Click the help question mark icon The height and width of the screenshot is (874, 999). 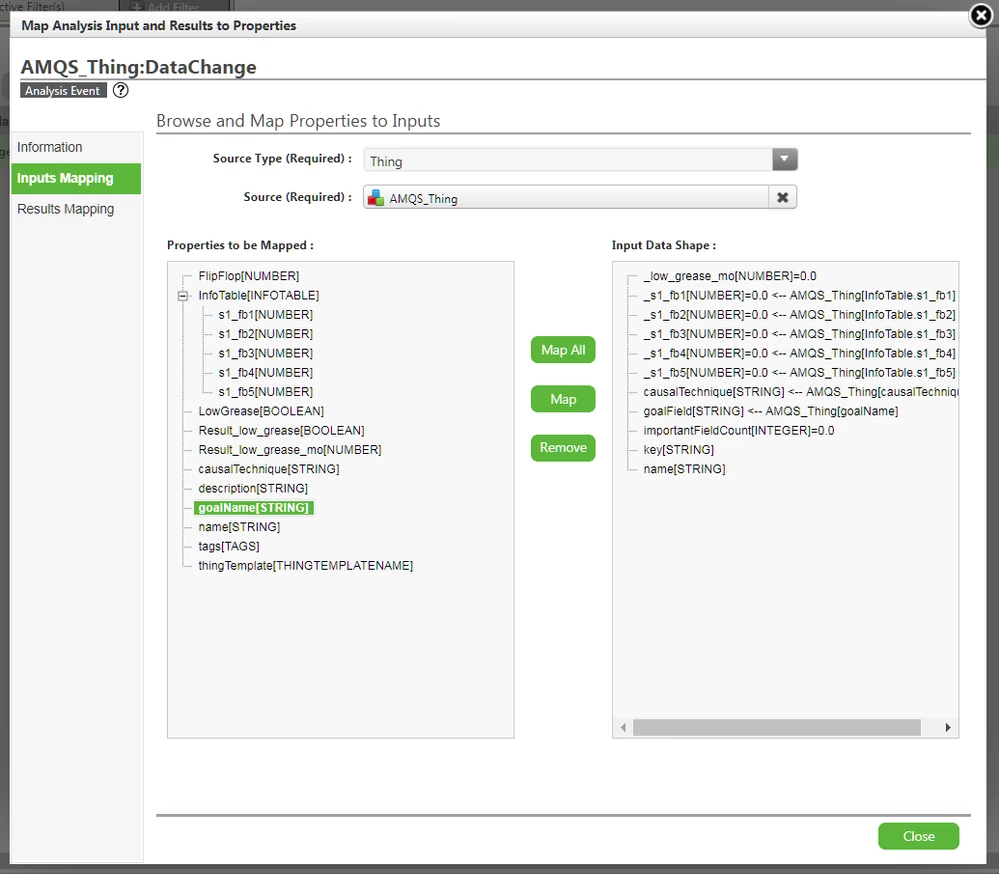120,90
